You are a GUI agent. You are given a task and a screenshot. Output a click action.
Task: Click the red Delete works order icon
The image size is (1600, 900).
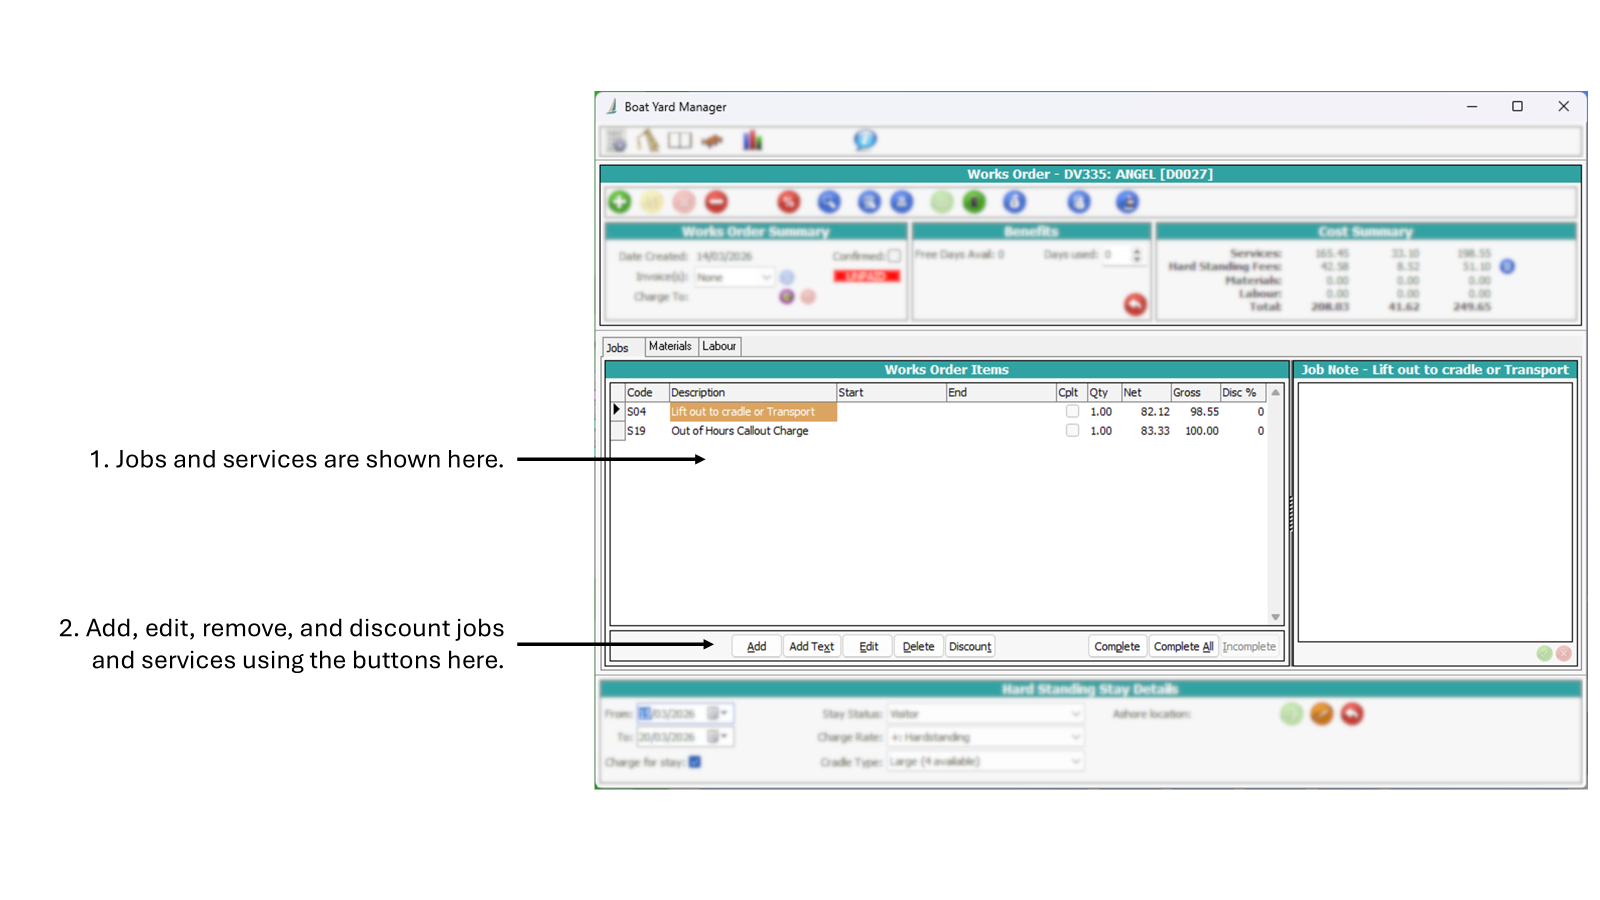[716, 202]
